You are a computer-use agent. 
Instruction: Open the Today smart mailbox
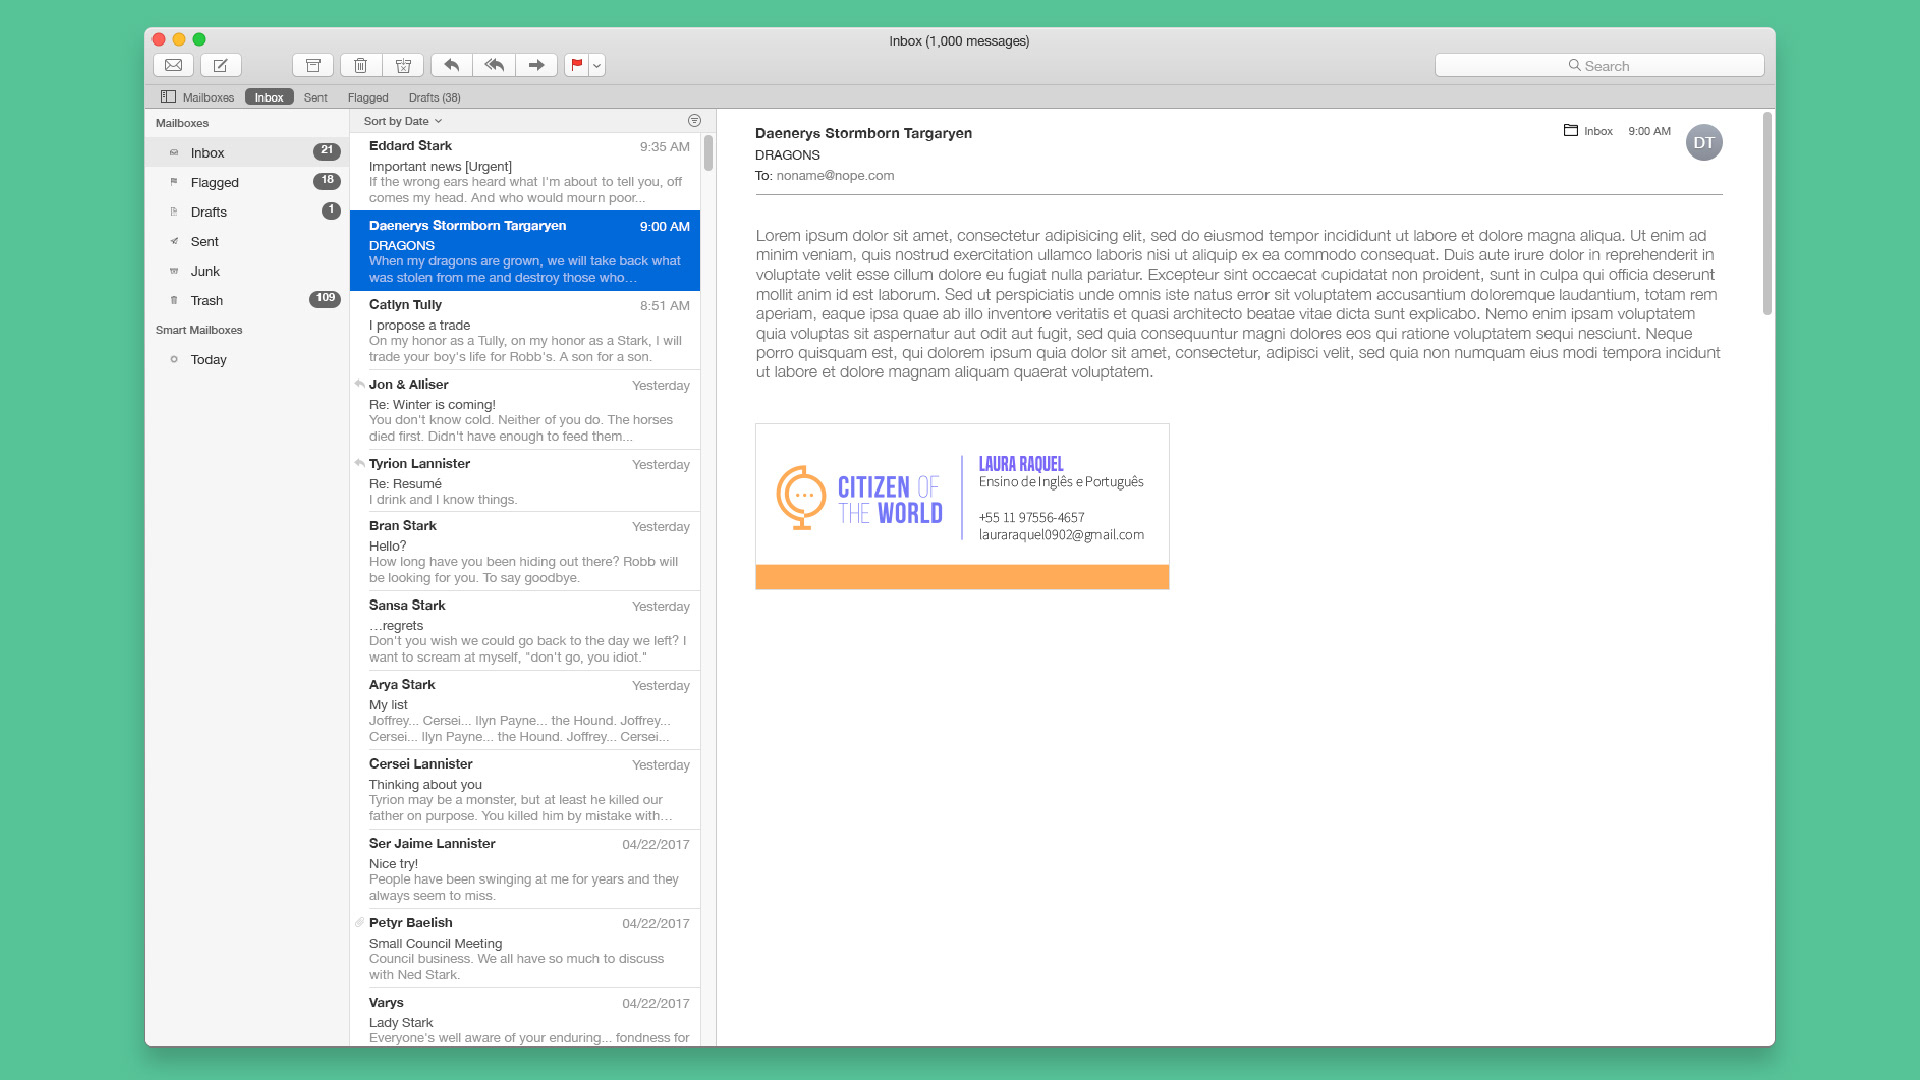click(247, 359)
